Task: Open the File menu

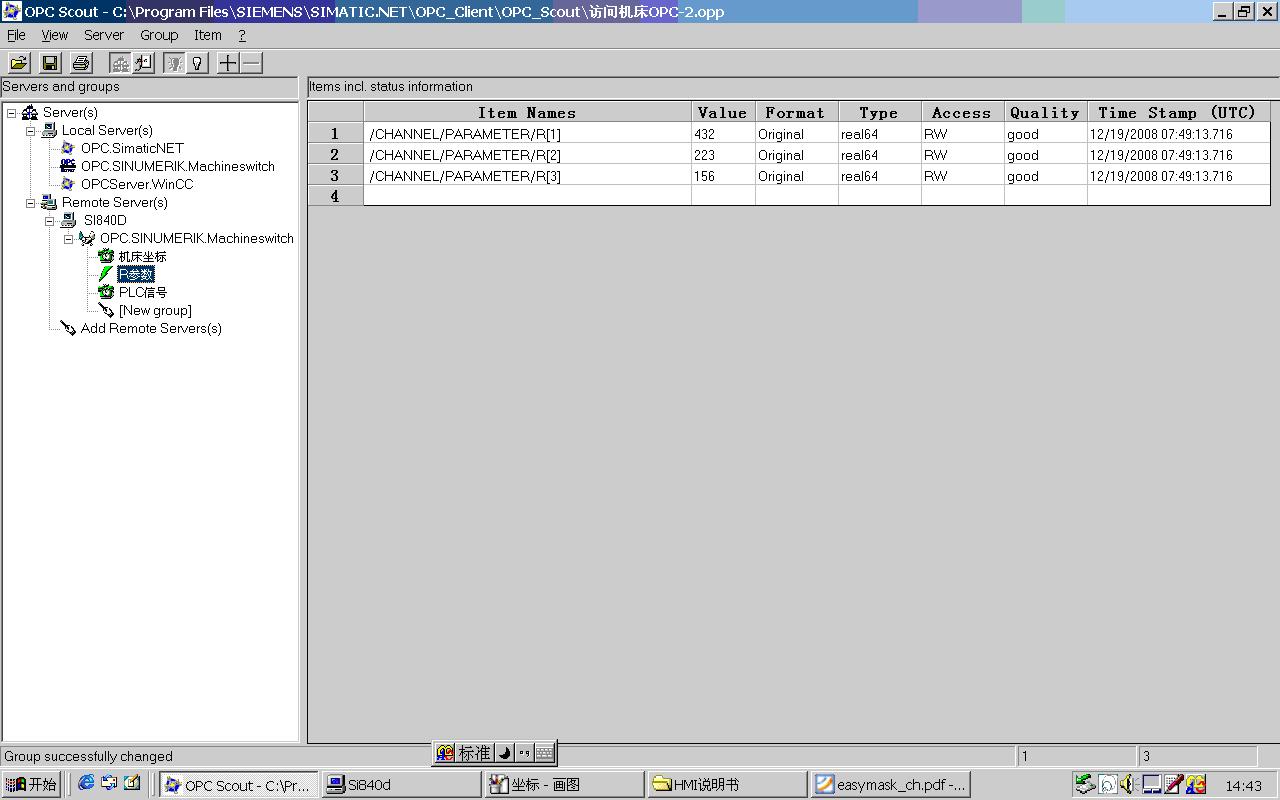Action: coord(16,35)
